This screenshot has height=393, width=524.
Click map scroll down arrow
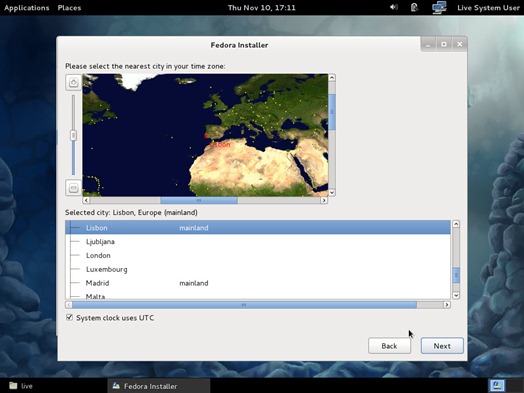point(332,192)
